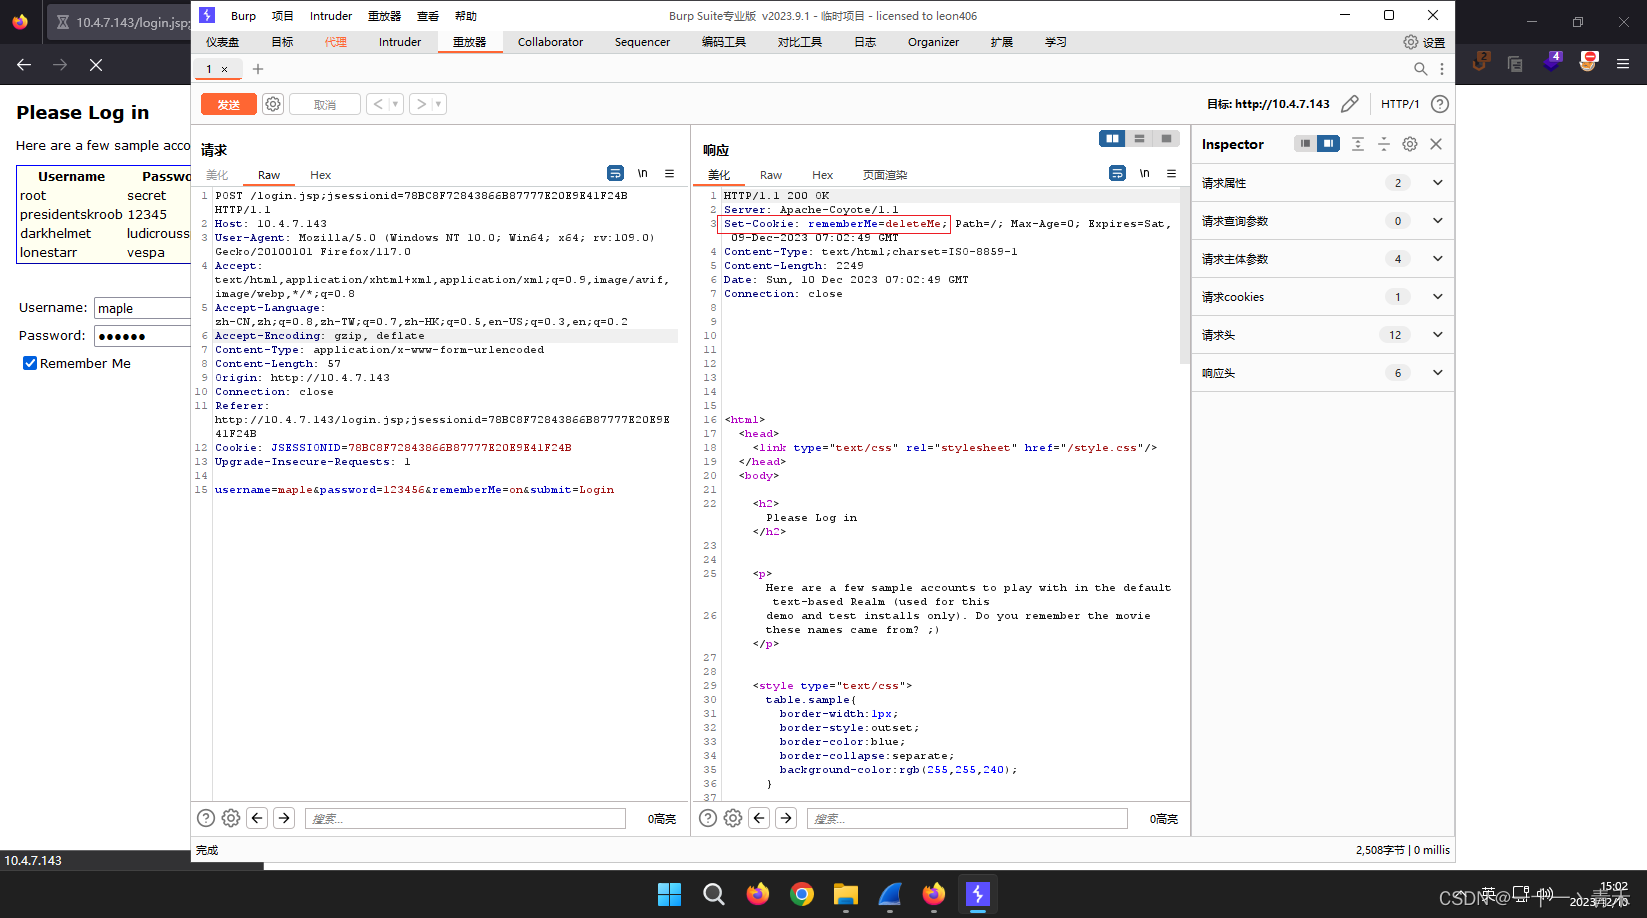
Task: Click the 取消 cancel button
Action: [x=325, y=104]
